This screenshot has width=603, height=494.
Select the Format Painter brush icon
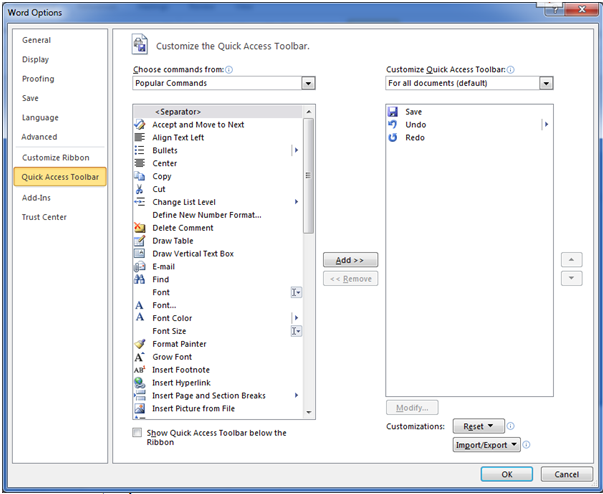pyautogui.click(x=140, y=344)
